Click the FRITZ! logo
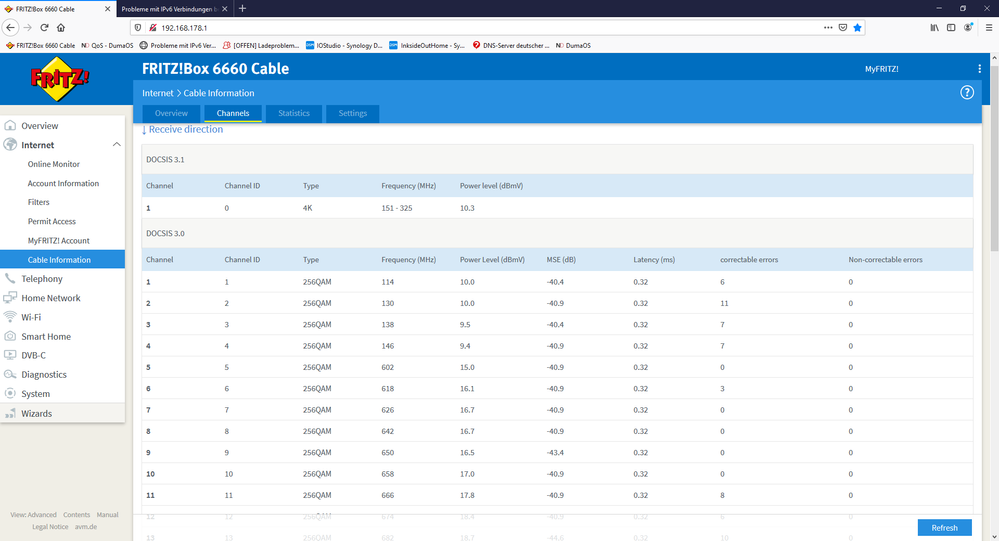The image size is (999, 541). (x=60, y=79)
